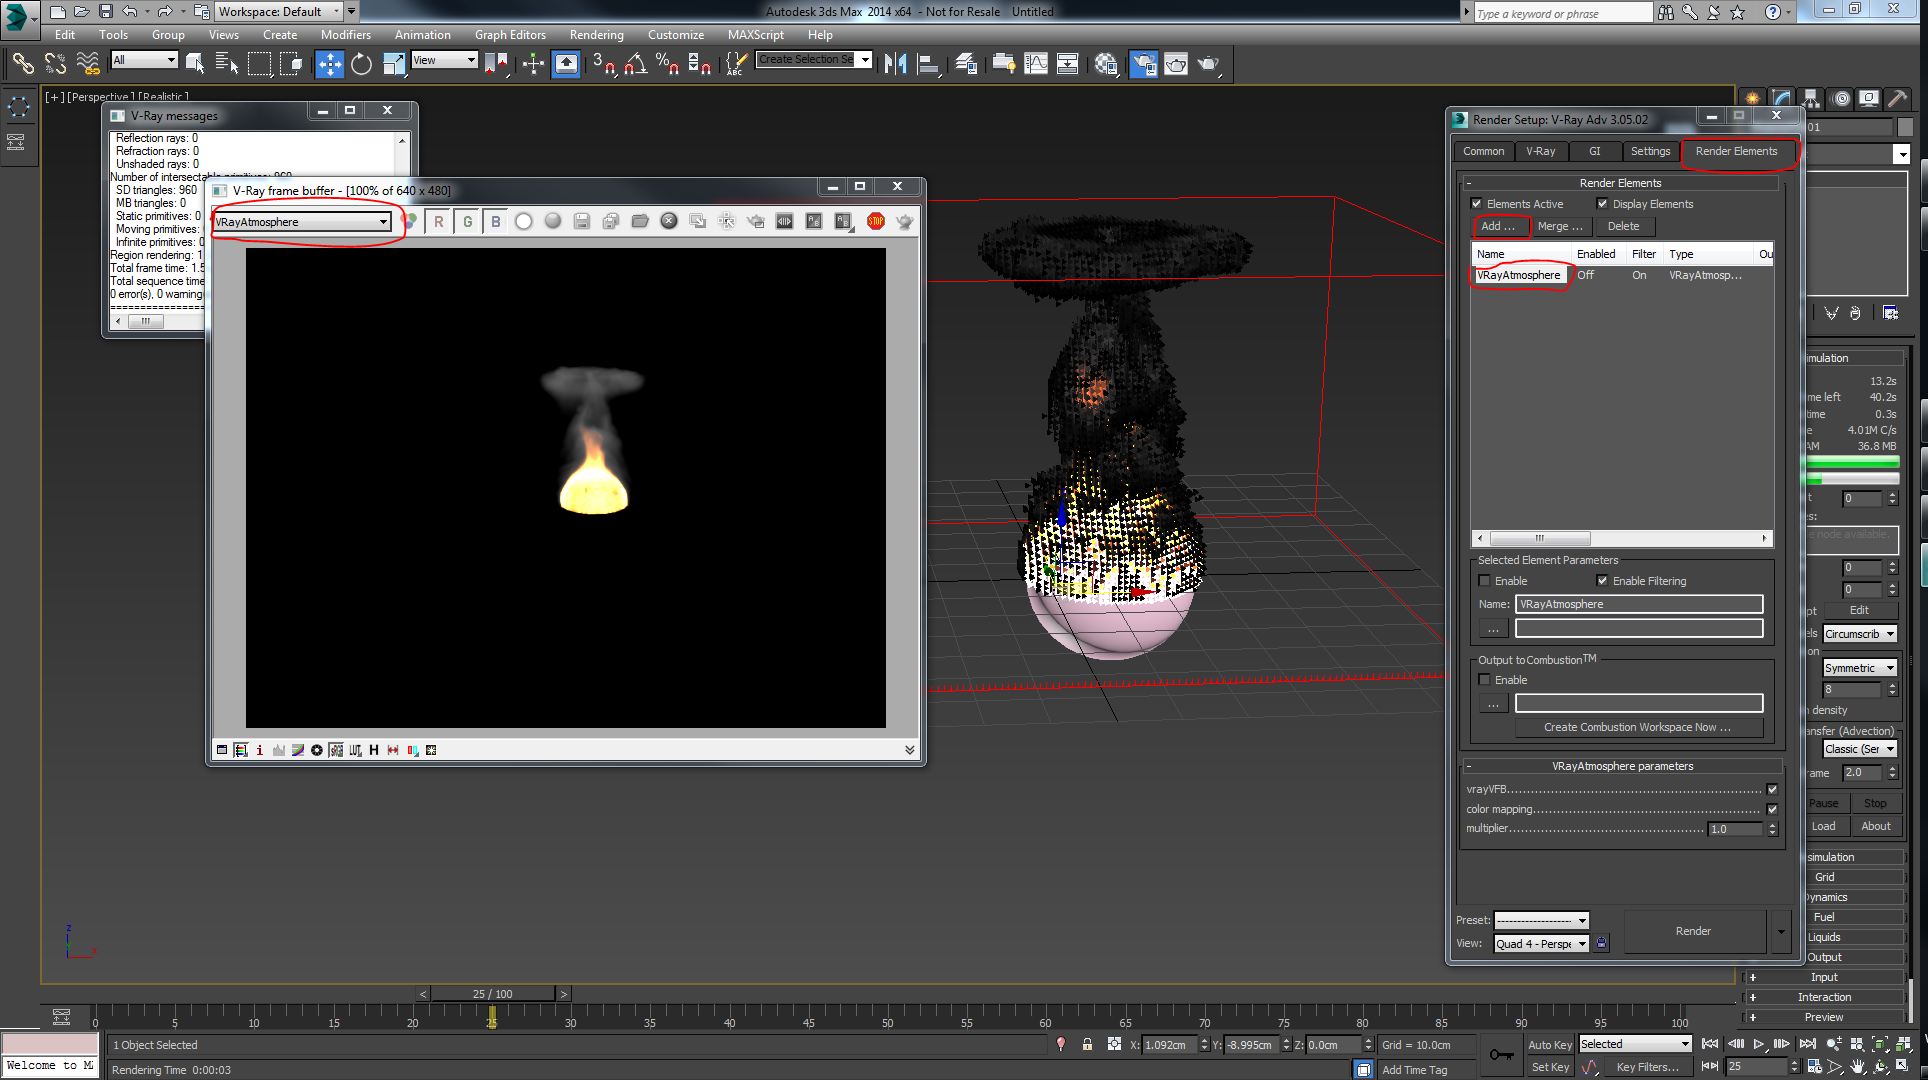The width and height of the screenshot is (1928, 1080).
Task: Click the element Name input field
Action: tap(1638, 604)
